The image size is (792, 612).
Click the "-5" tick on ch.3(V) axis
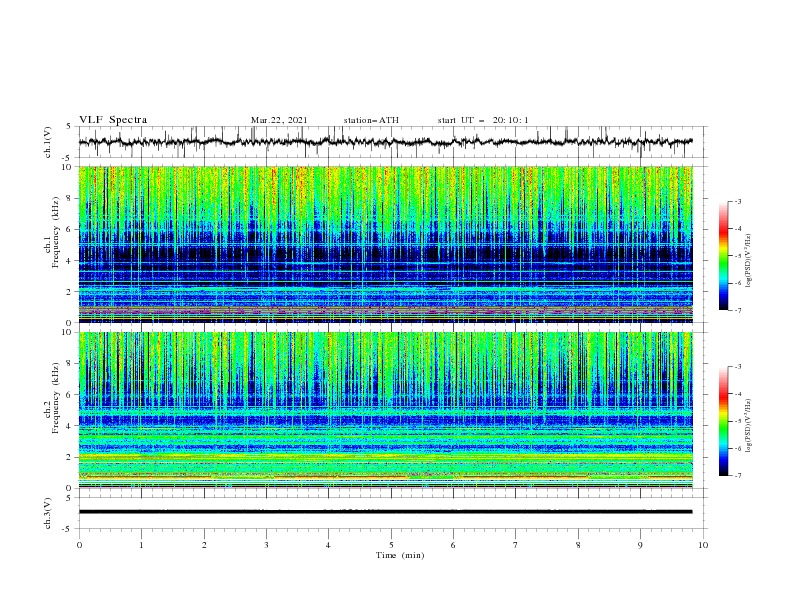(68, 529)
